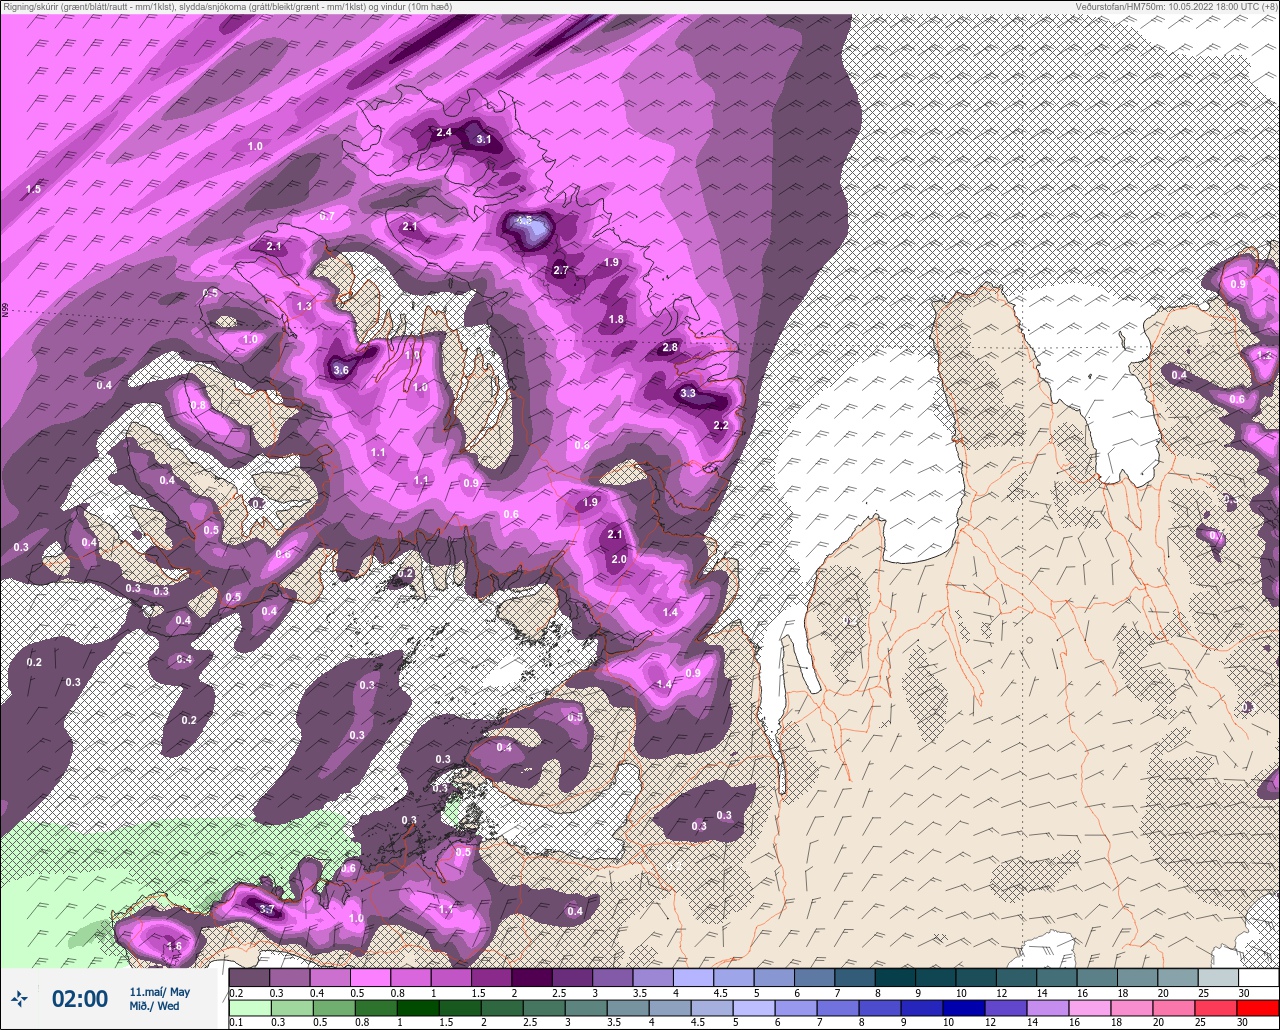Click the 2.8 precipitation value on the map

670,347
